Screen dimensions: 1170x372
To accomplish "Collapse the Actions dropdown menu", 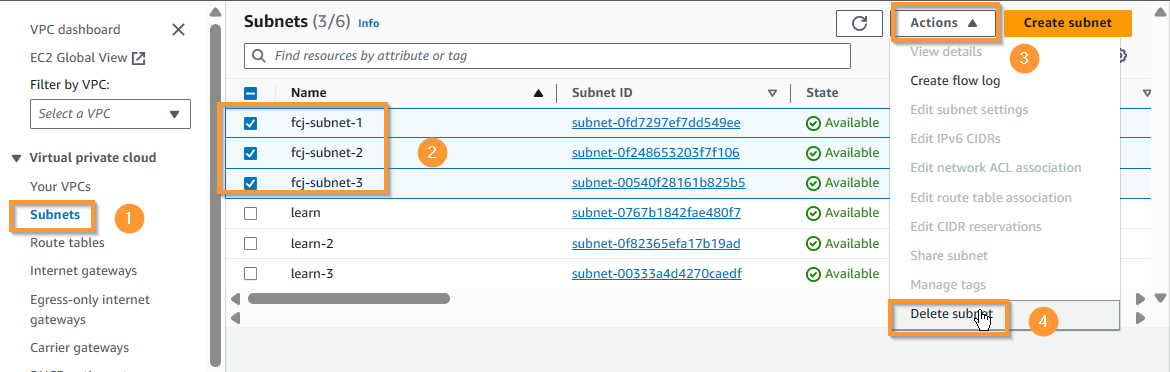I will pyautogui.click(x=944, y=23).
